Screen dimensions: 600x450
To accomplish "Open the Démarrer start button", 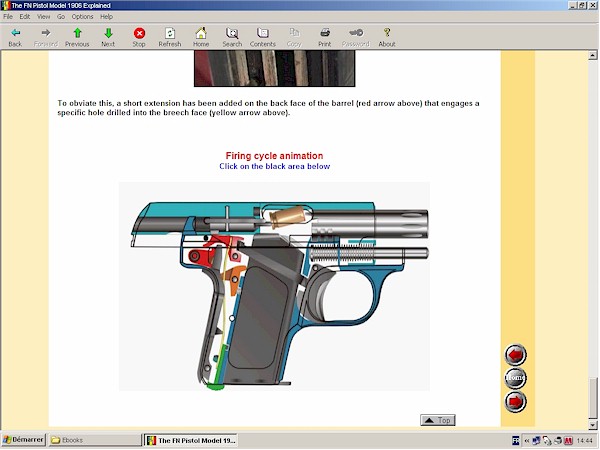I will pyautogui.click(x=23, y=440).
